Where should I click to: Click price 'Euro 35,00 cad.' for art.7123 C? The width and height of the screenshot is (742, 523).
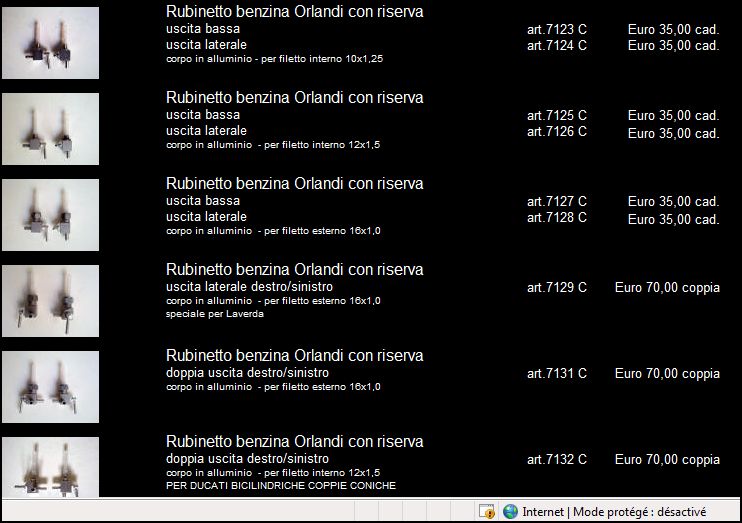click(x=673, y=29)
